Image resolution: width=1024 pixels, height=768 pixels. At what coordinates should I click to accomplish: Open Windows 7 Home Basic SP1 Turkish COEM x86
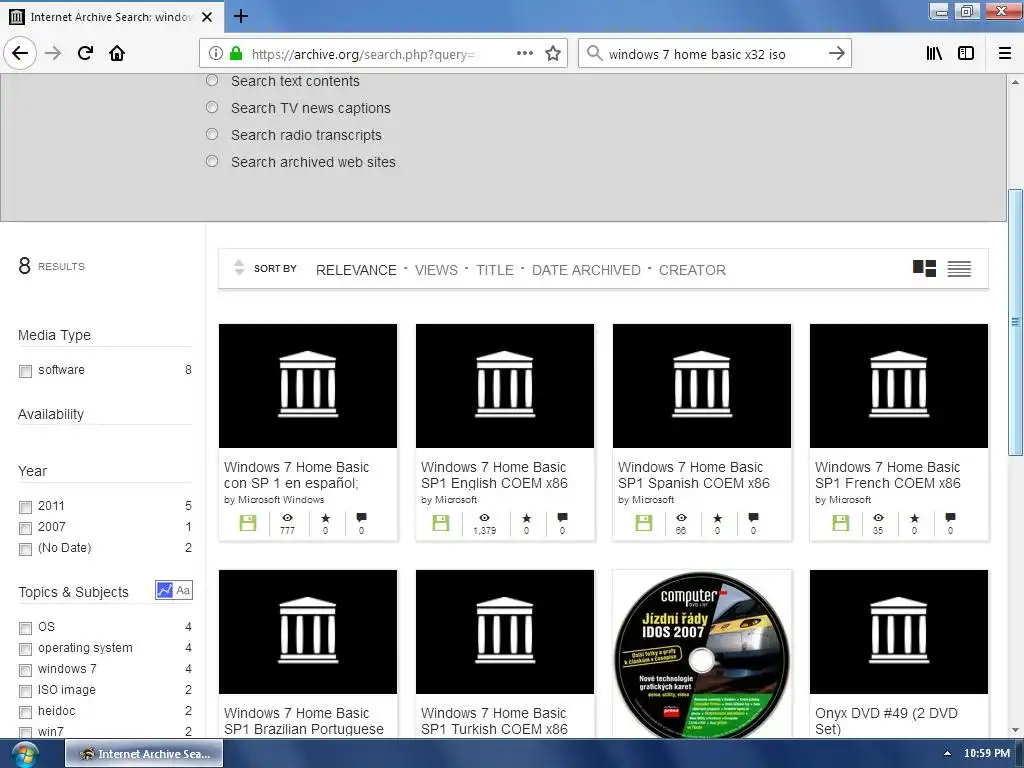click(494, 721)
